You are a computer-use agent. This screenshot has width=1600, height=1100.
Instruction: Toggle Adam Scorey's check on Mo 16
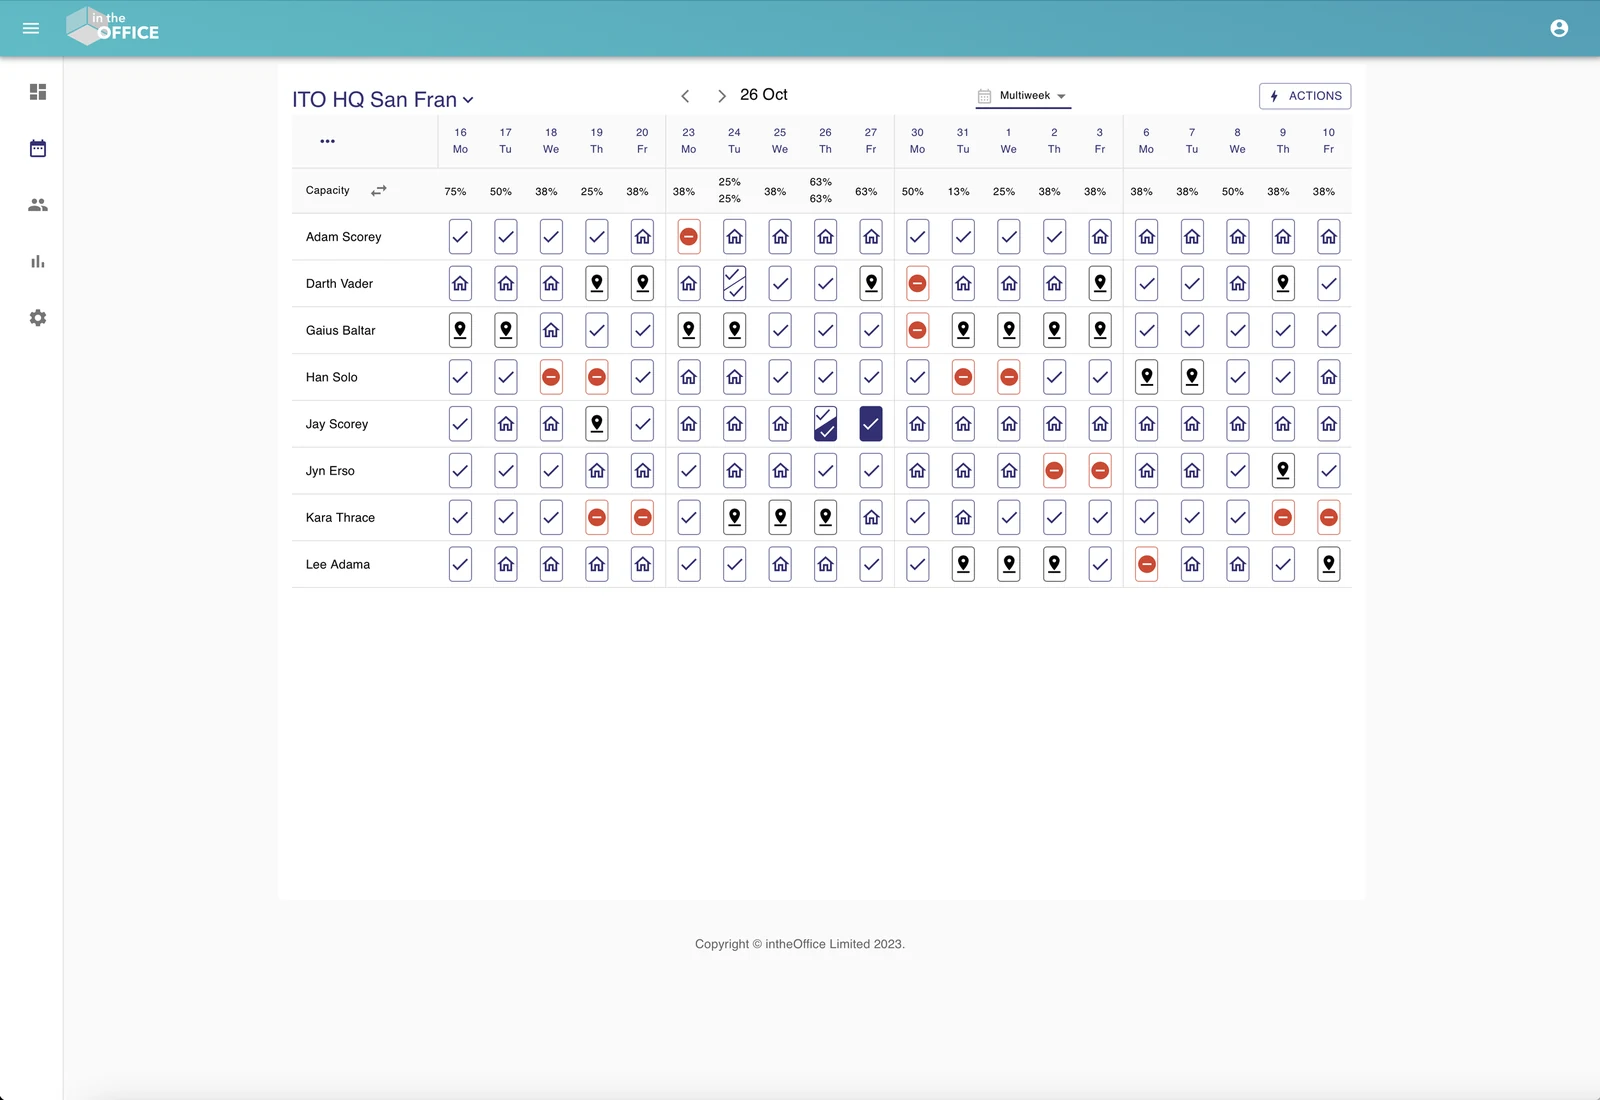coord(460,237)
